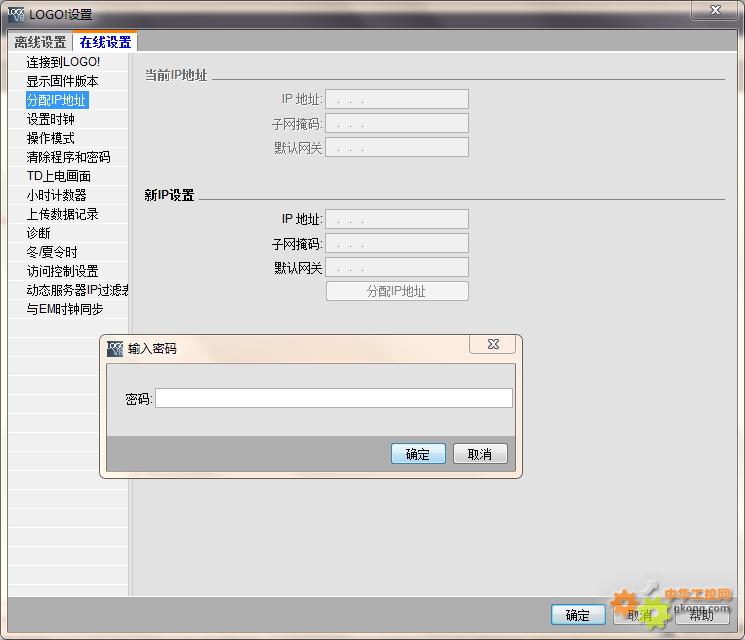The width and height of the screenshot is (745, 640).
Task: Select the TD上电画面 item
Action: pyautogui.click(x=58, y=176)
